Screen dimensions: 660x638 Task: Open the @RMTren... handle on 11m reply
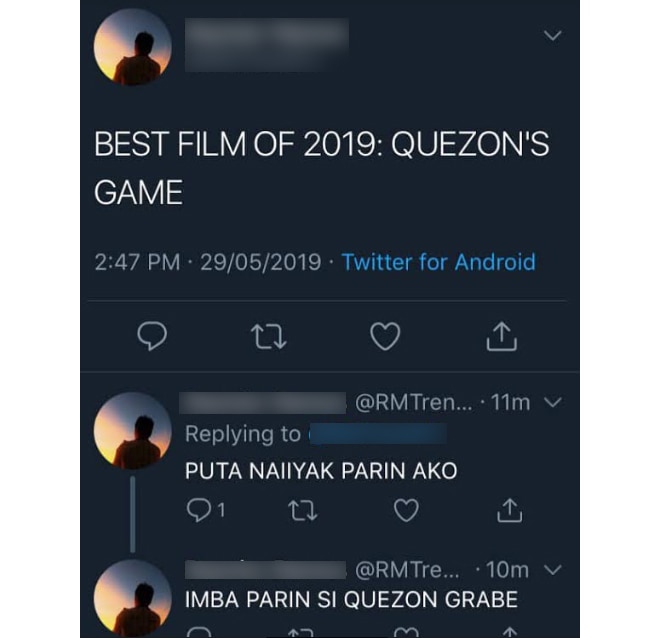tap(414, 402)
